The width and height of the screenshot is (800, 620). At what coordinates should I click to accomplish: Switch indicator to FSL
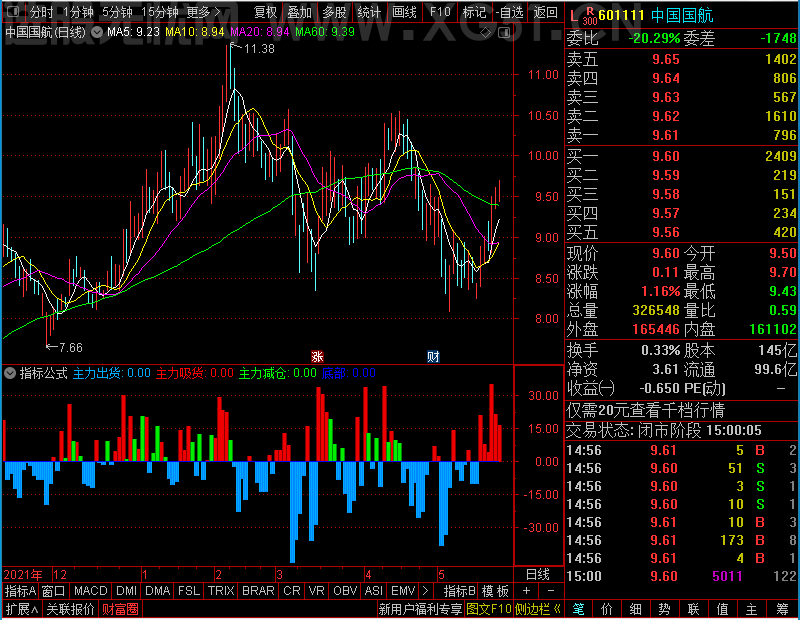[189, 591]
